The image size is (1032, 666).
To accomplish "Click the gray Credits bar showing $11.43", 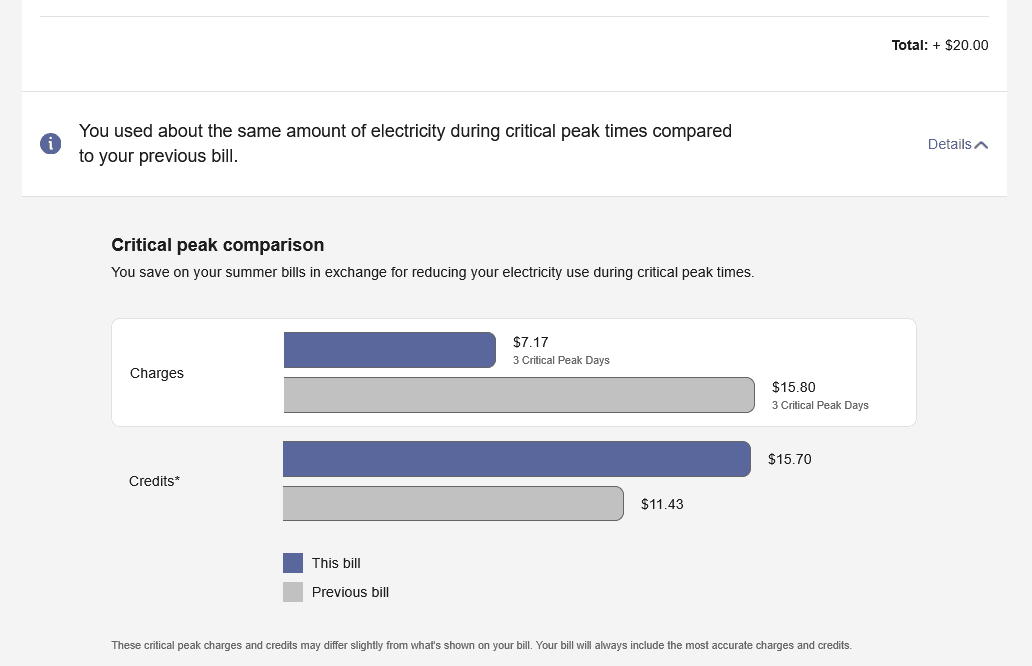I will click(453, 503).
